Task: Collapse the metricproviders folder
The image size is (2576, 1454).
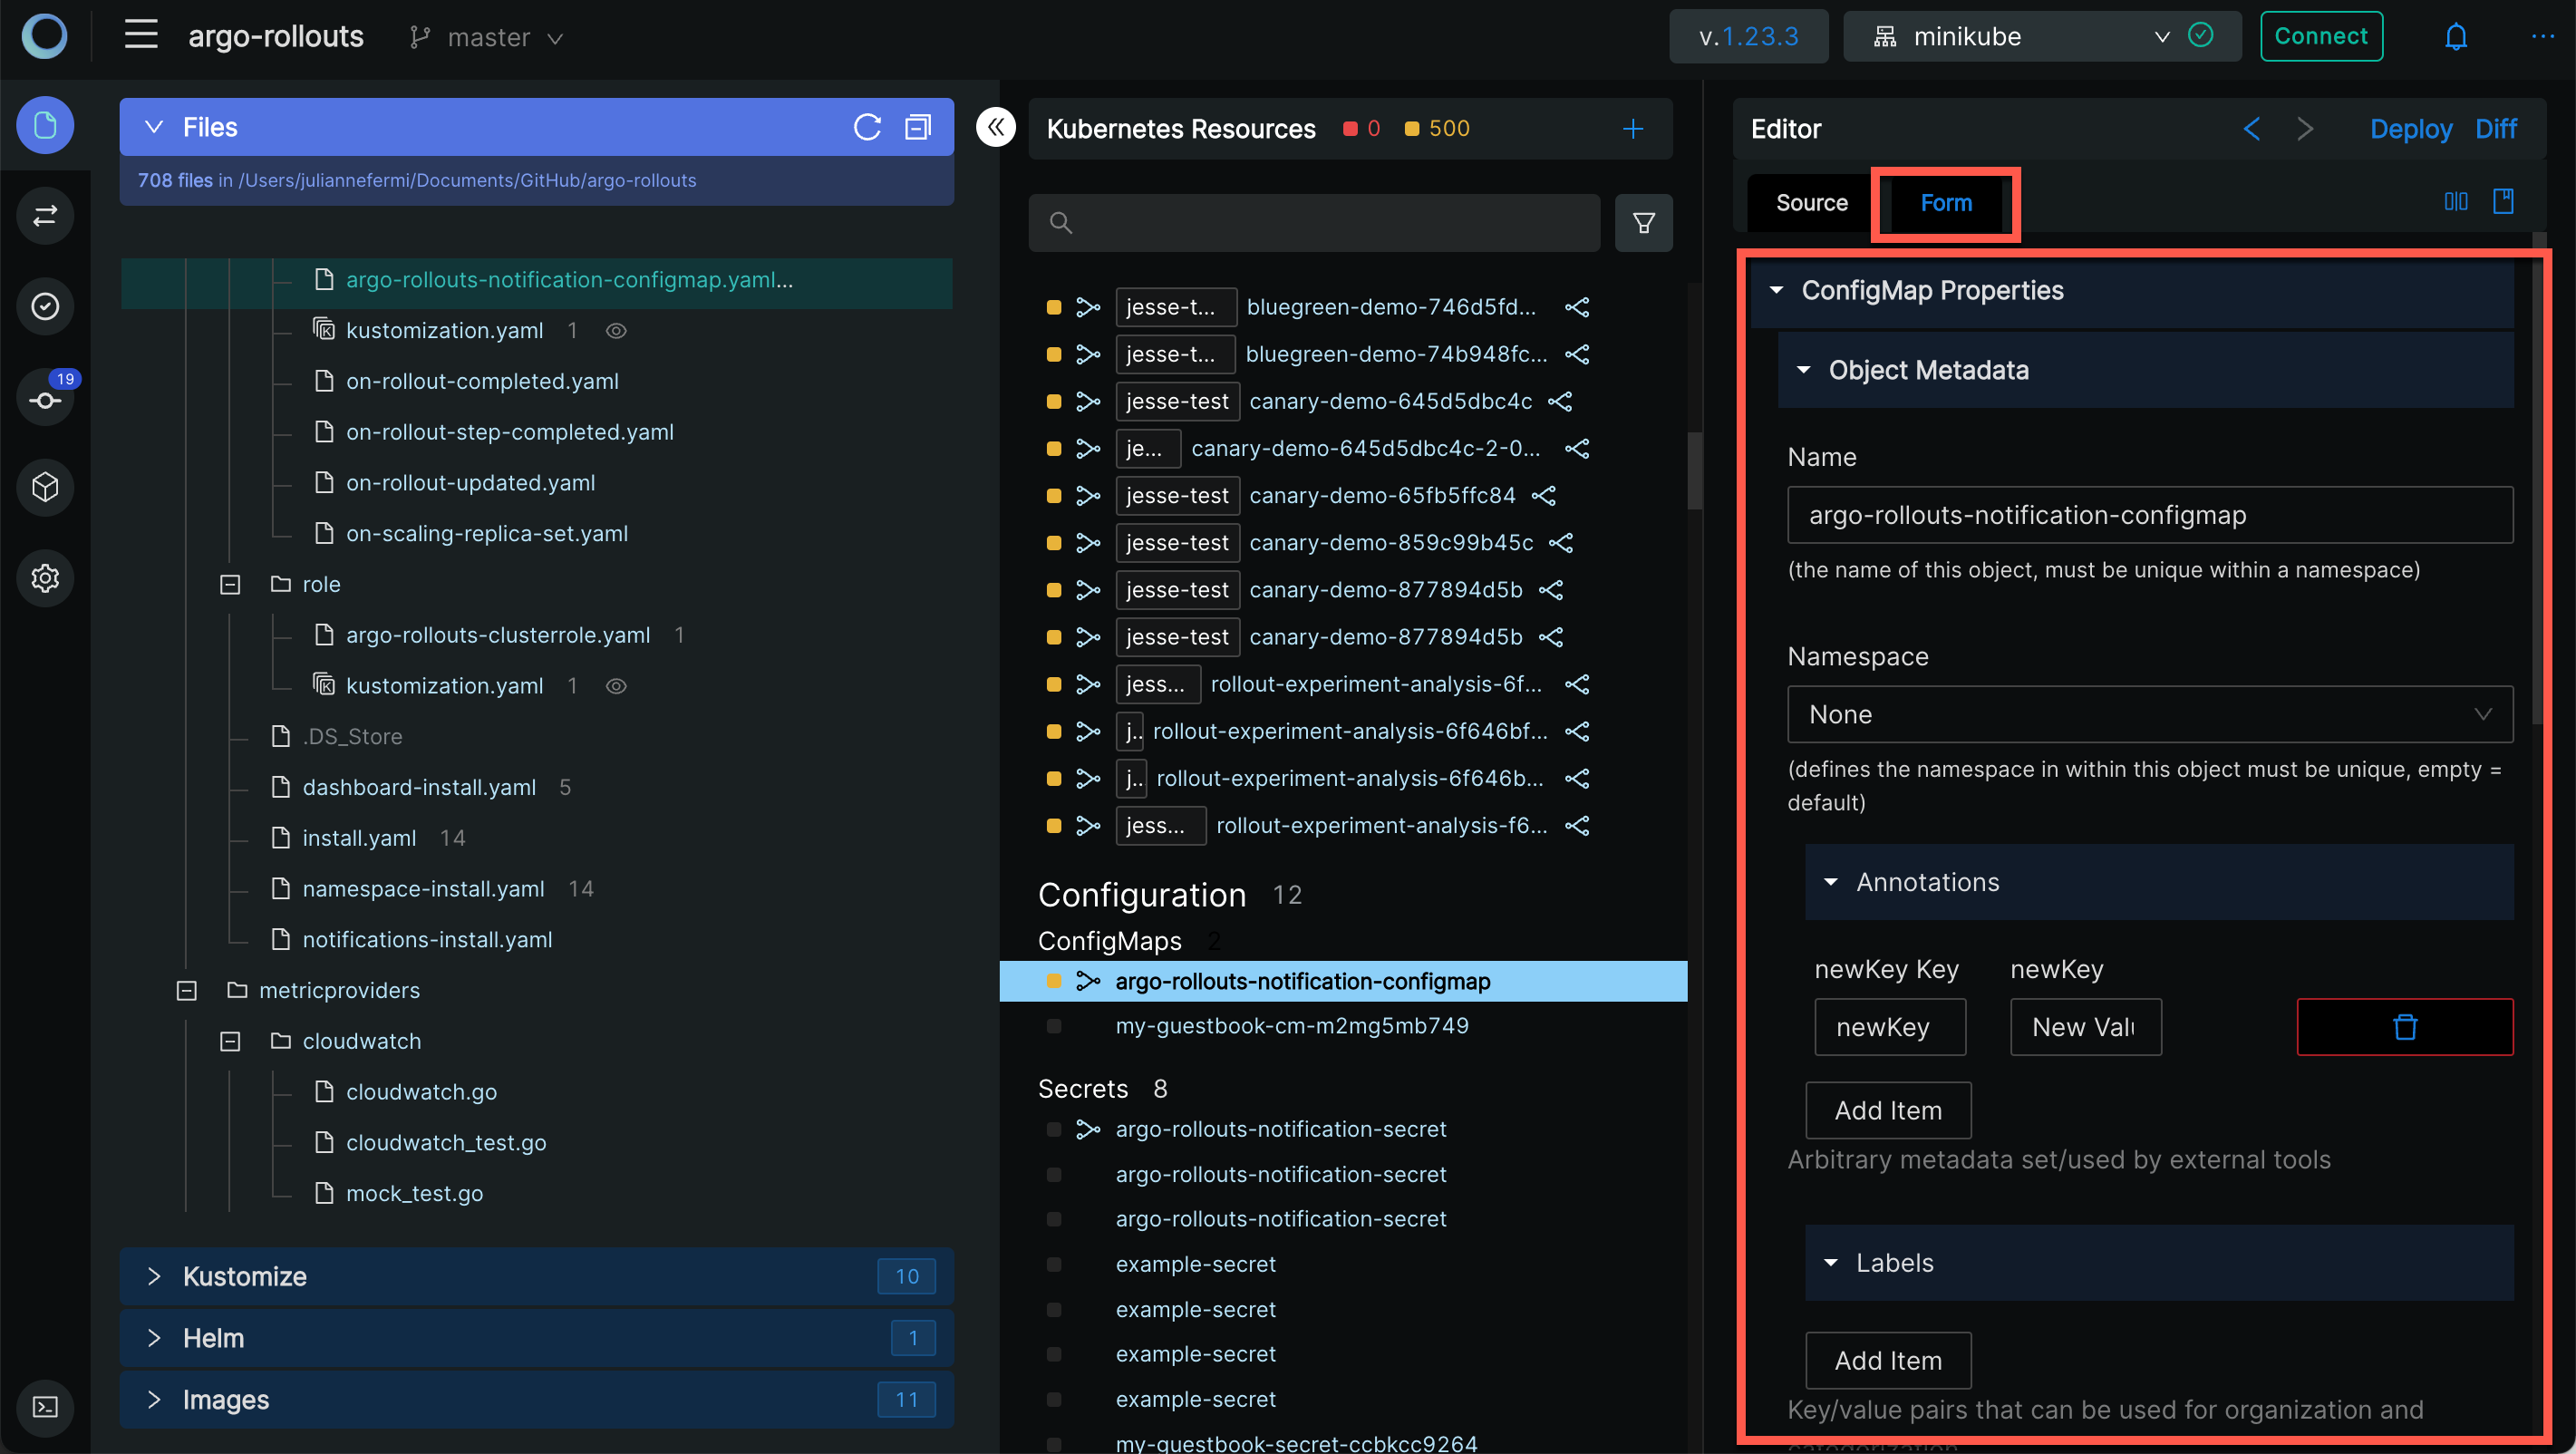Action: pyautogui.click(x=187, y=991)
